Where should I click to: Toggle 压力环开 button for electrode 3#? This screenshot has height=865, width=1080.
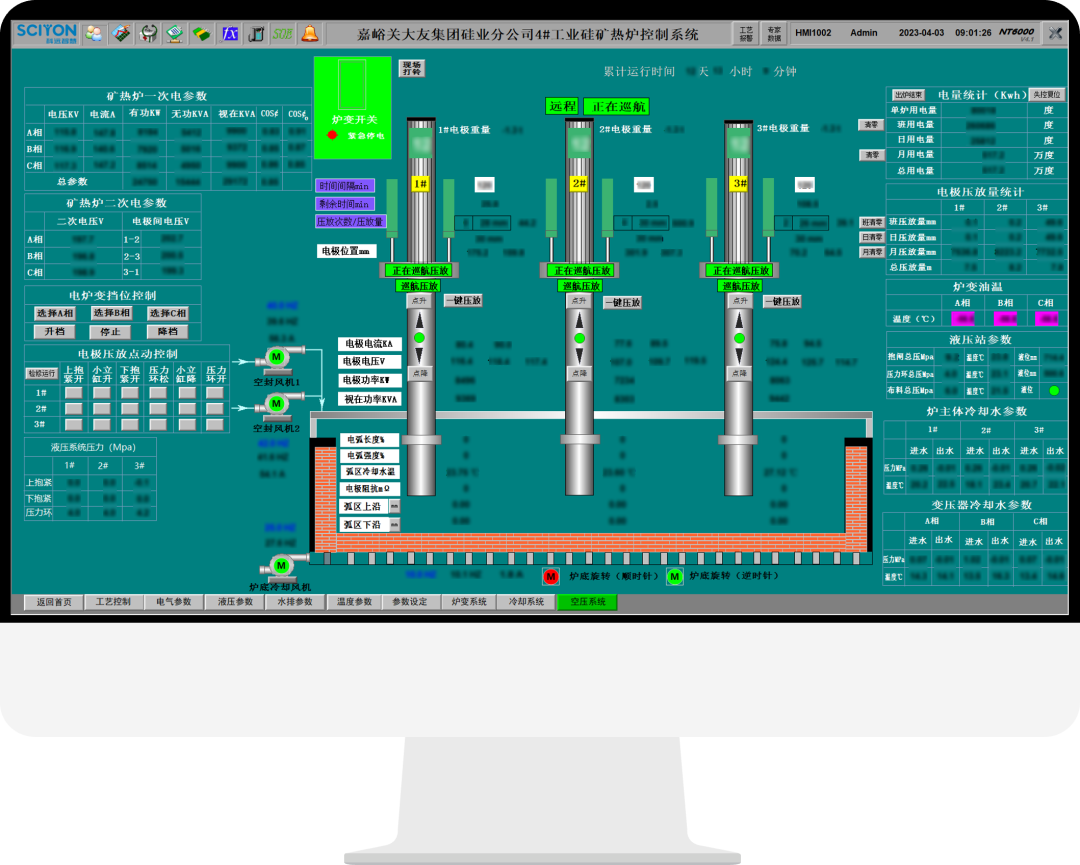click(x=215, y=424)
